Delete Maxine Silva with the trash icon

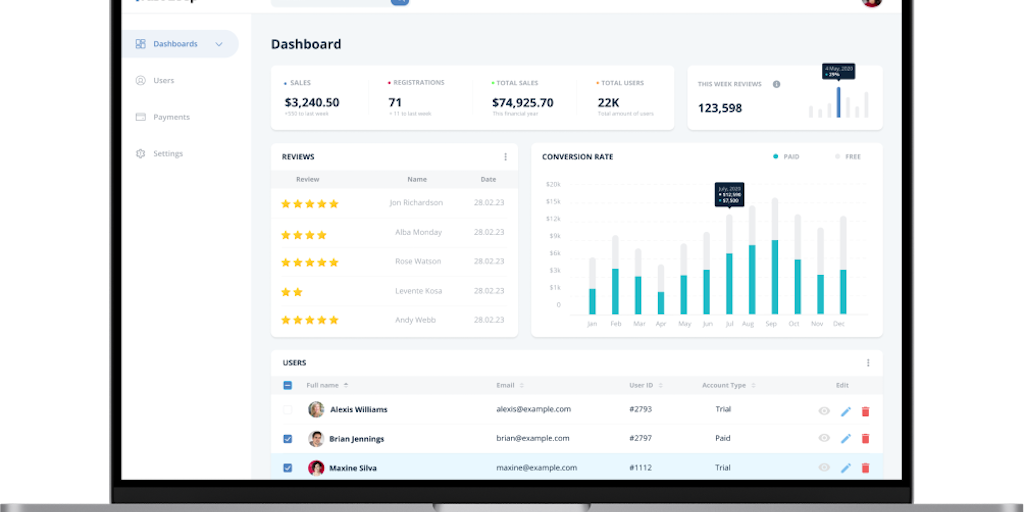pyautogui.click(x=866, y=468)
